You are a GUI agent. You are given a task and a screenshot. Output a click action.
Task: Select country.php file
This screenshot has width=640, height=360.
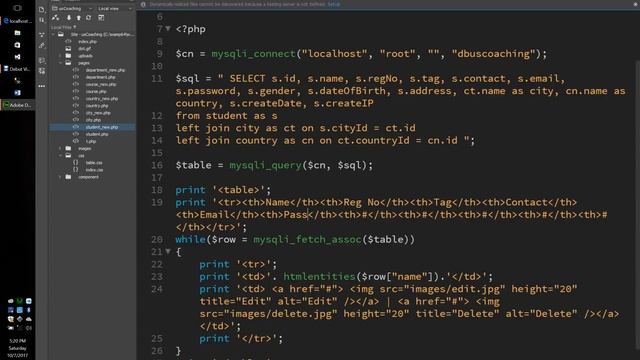pyautogui.click(x=97, y=106)
